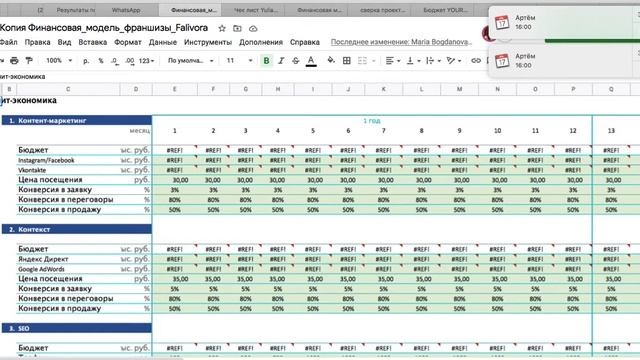Check the cloud save status icon
Image resolution: width=640 pixels, height=360 pixels.
click(x=253, y=28)
